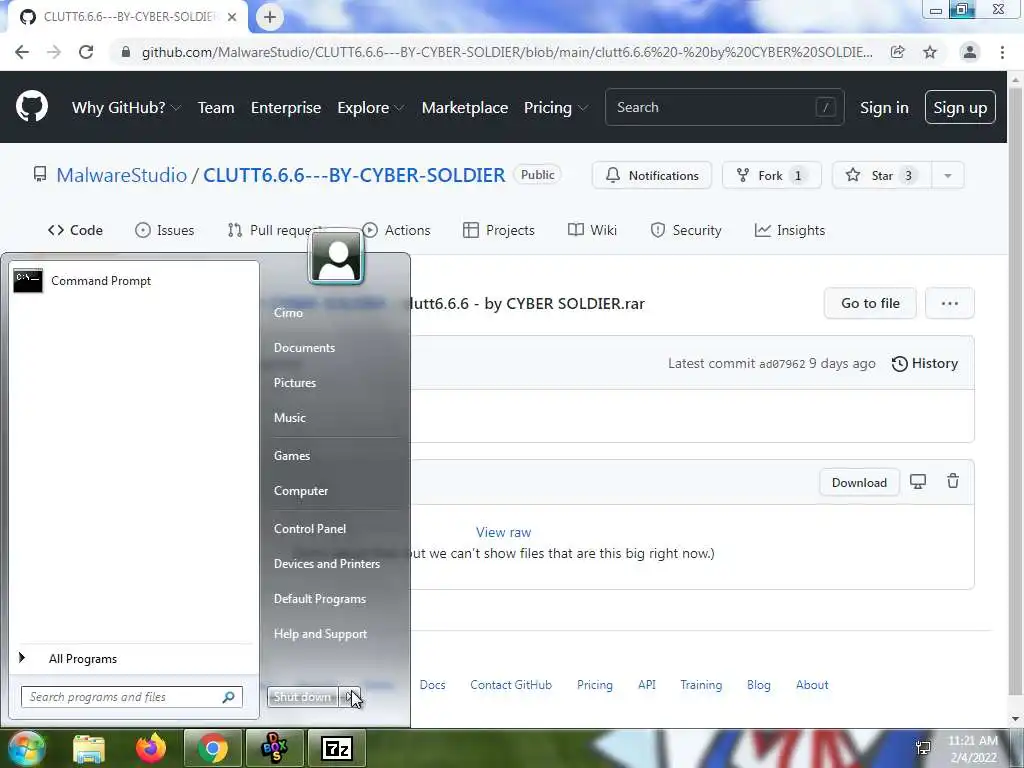
Task: Open the MalwareStudio owner link
Action: pos(121,175)
